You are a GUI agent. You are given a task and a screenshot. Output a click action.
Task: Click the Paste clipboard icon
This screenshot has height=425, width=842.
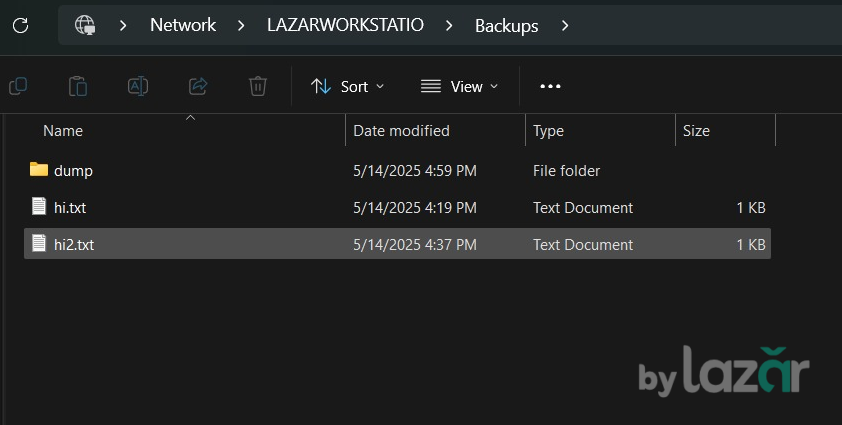78,86
